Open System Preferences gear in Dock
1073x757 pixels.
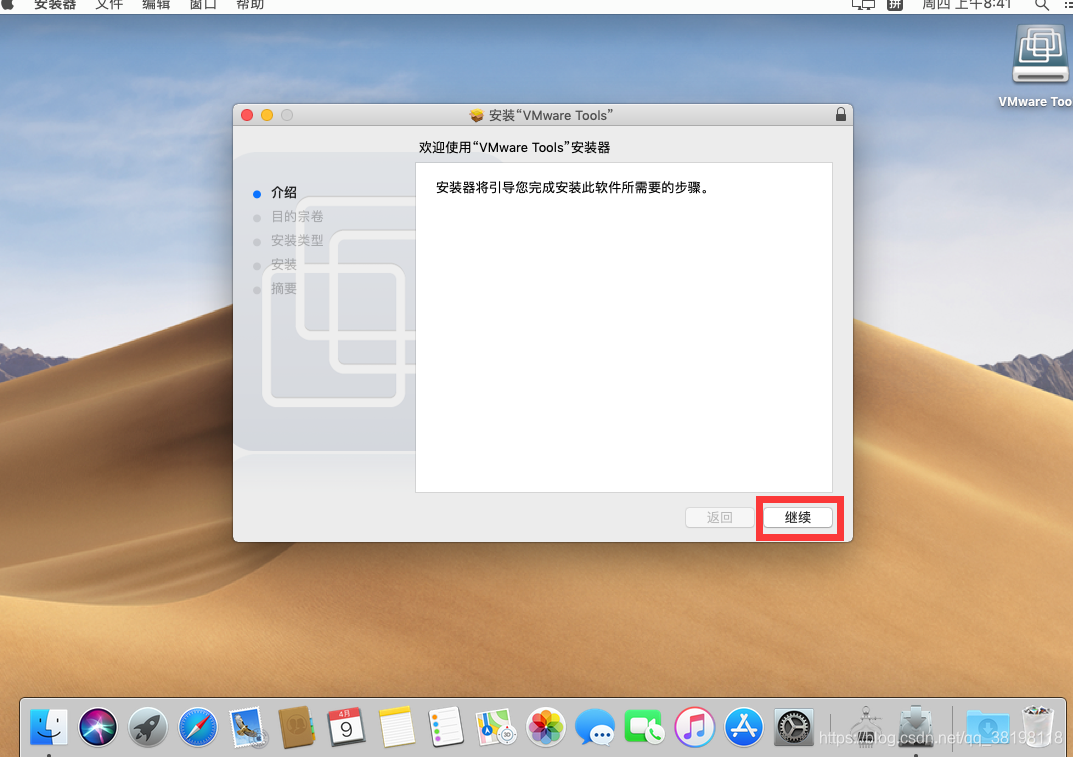point(794,726)
